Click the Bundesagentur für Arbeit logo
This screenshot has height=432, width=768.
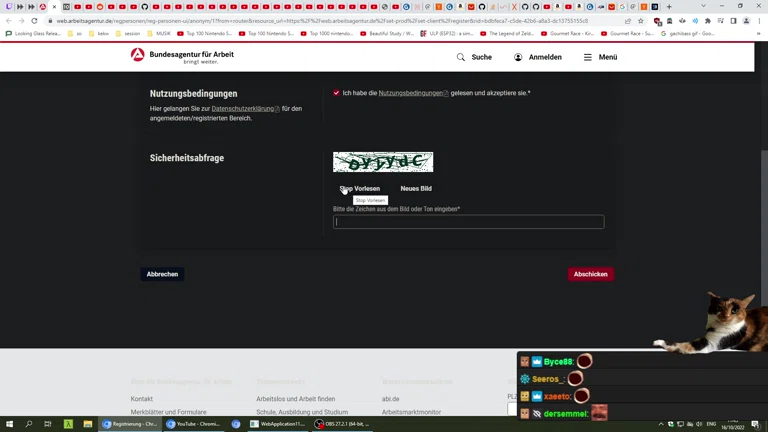pyautogui.click(x=182, y=56)
